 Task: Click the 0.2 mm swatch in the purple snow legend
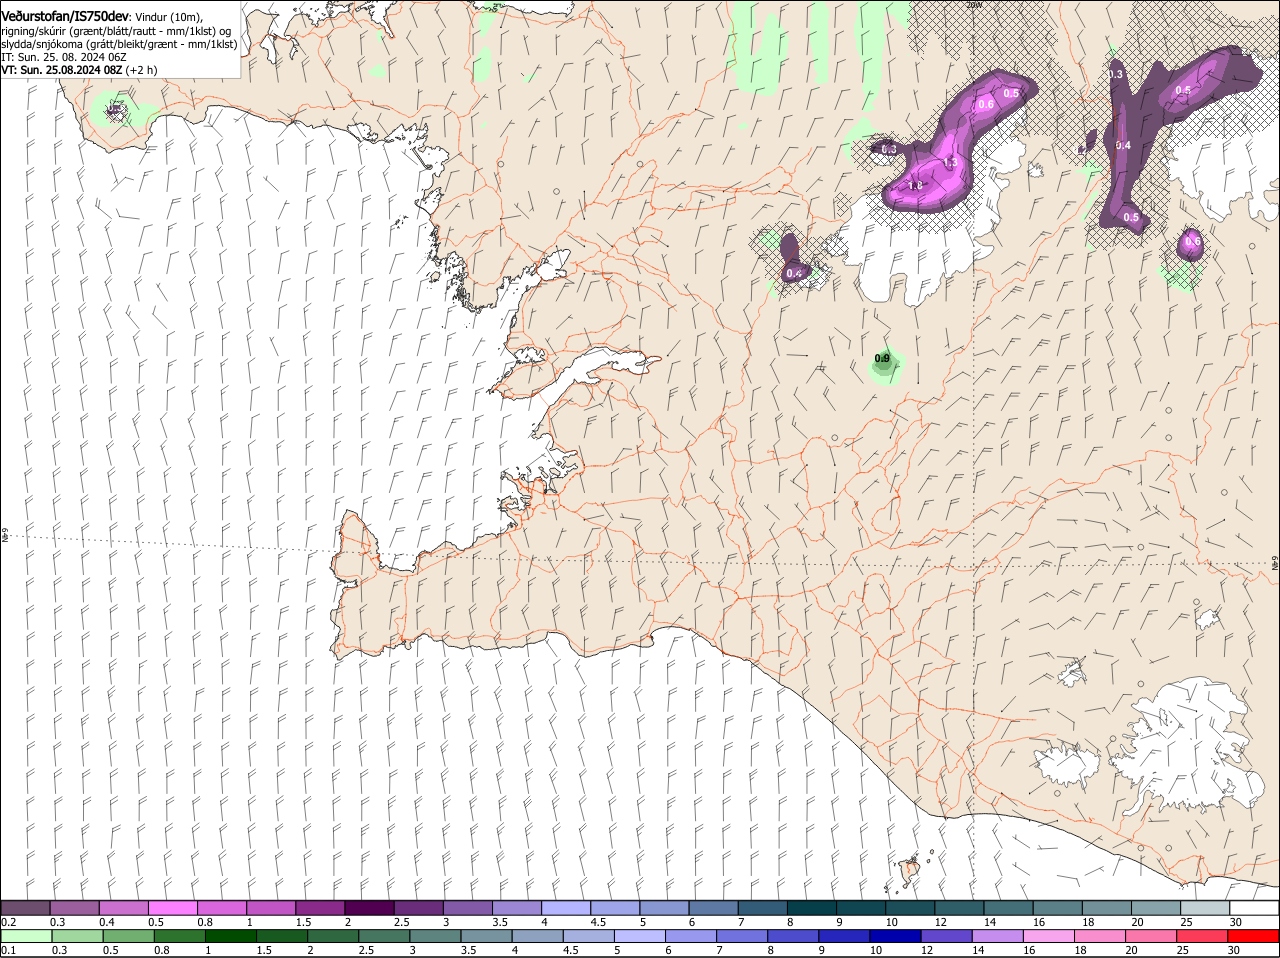click(25, 908)
